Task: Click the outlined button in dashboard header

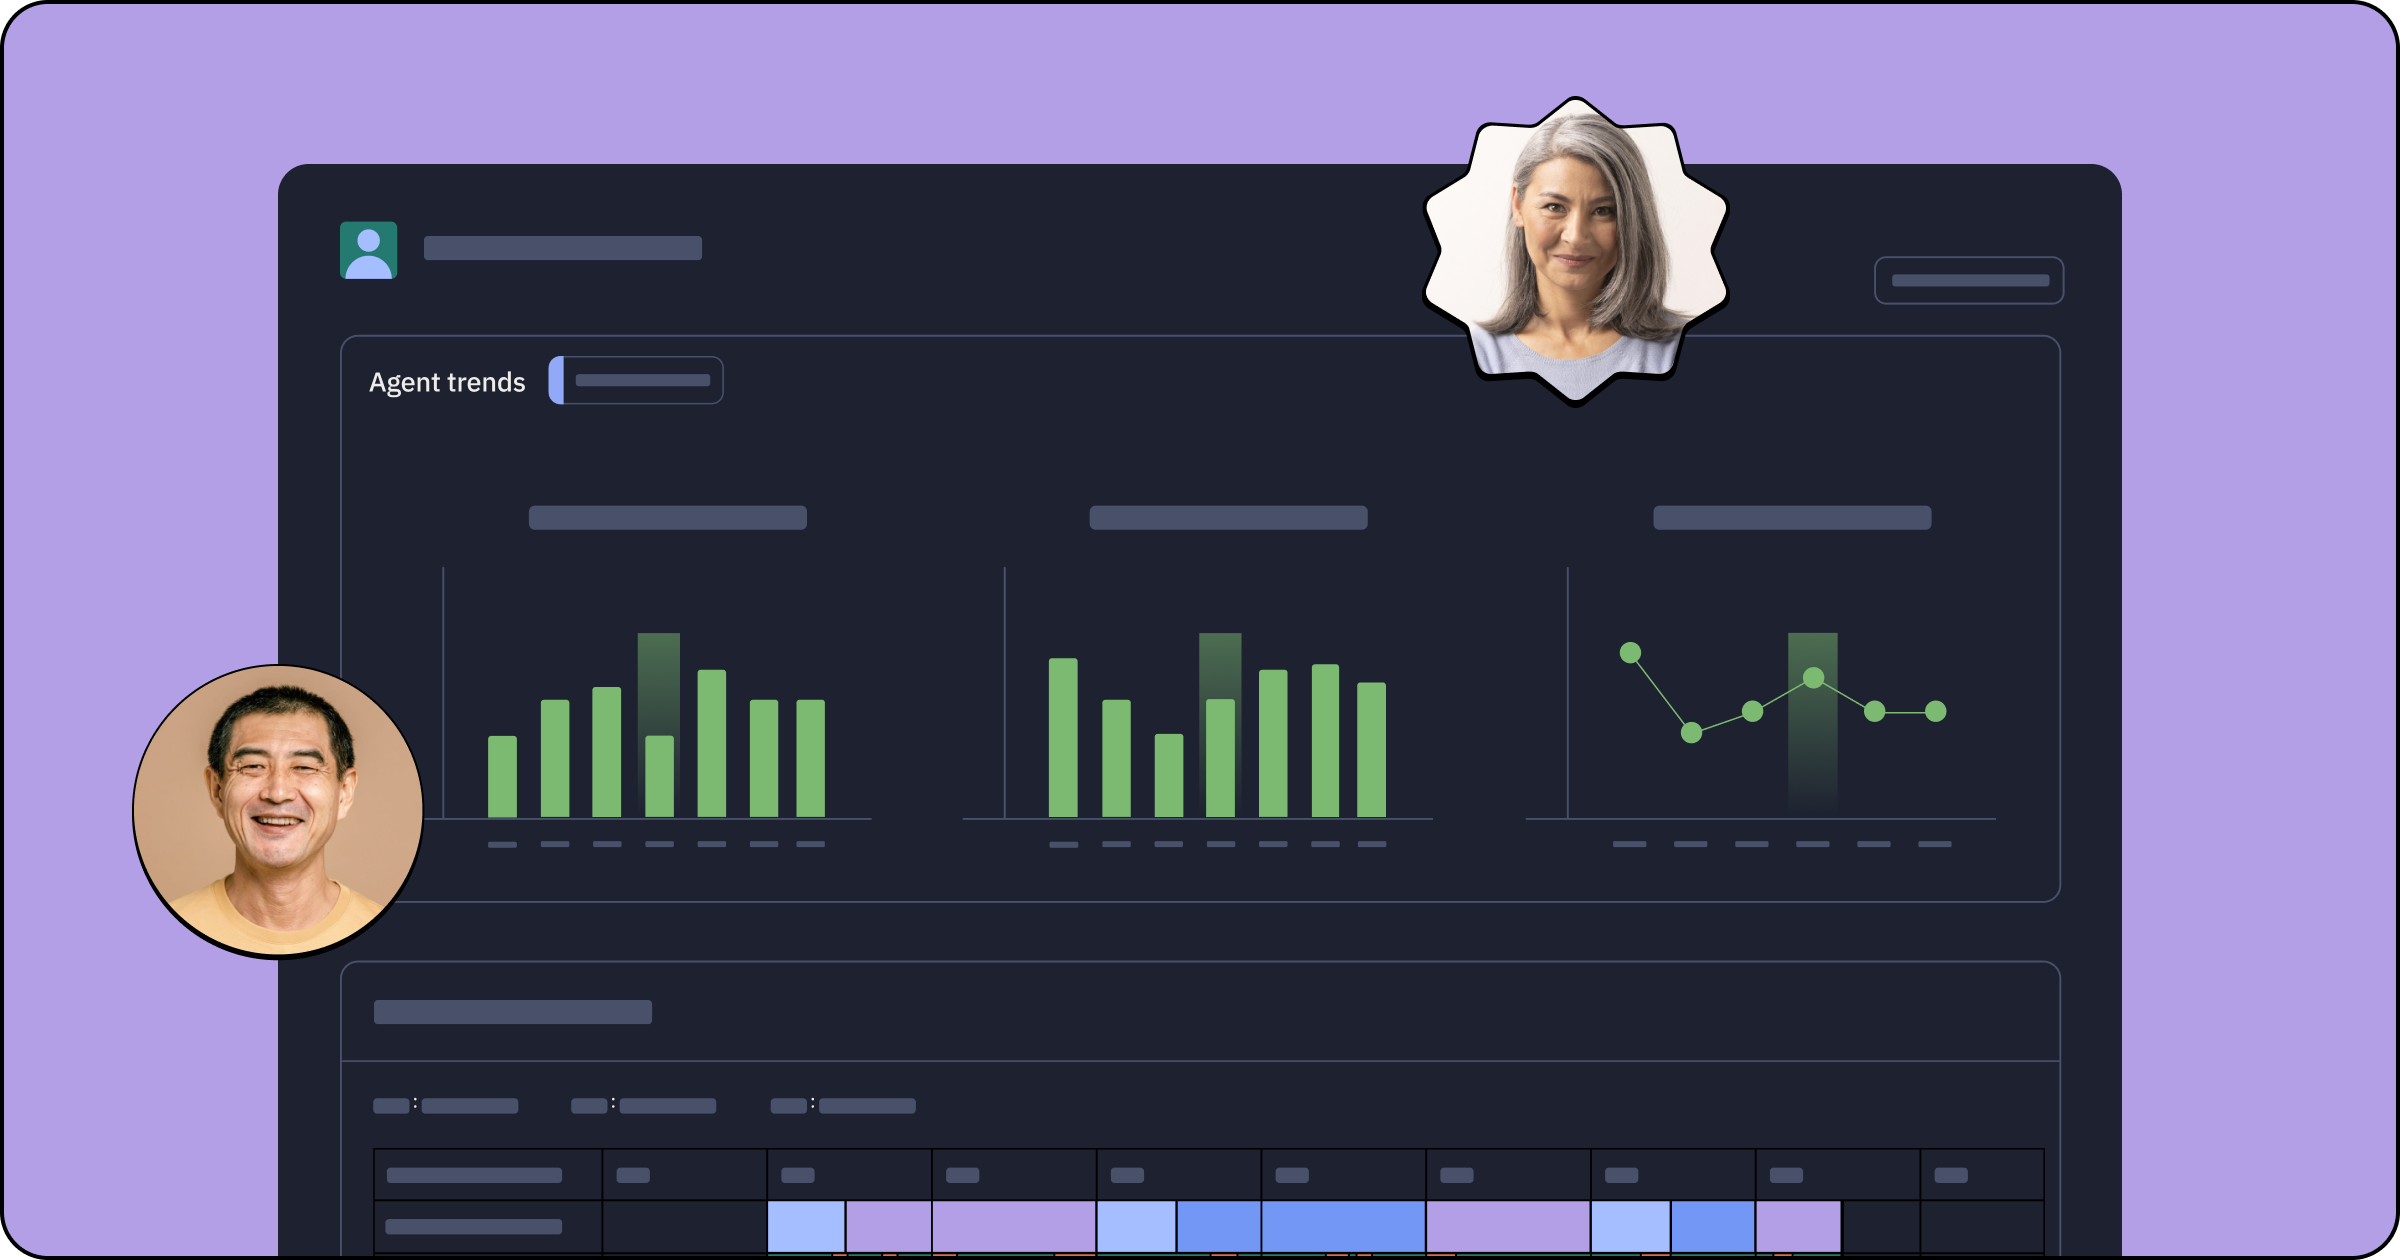Action: coord(1968,280)
